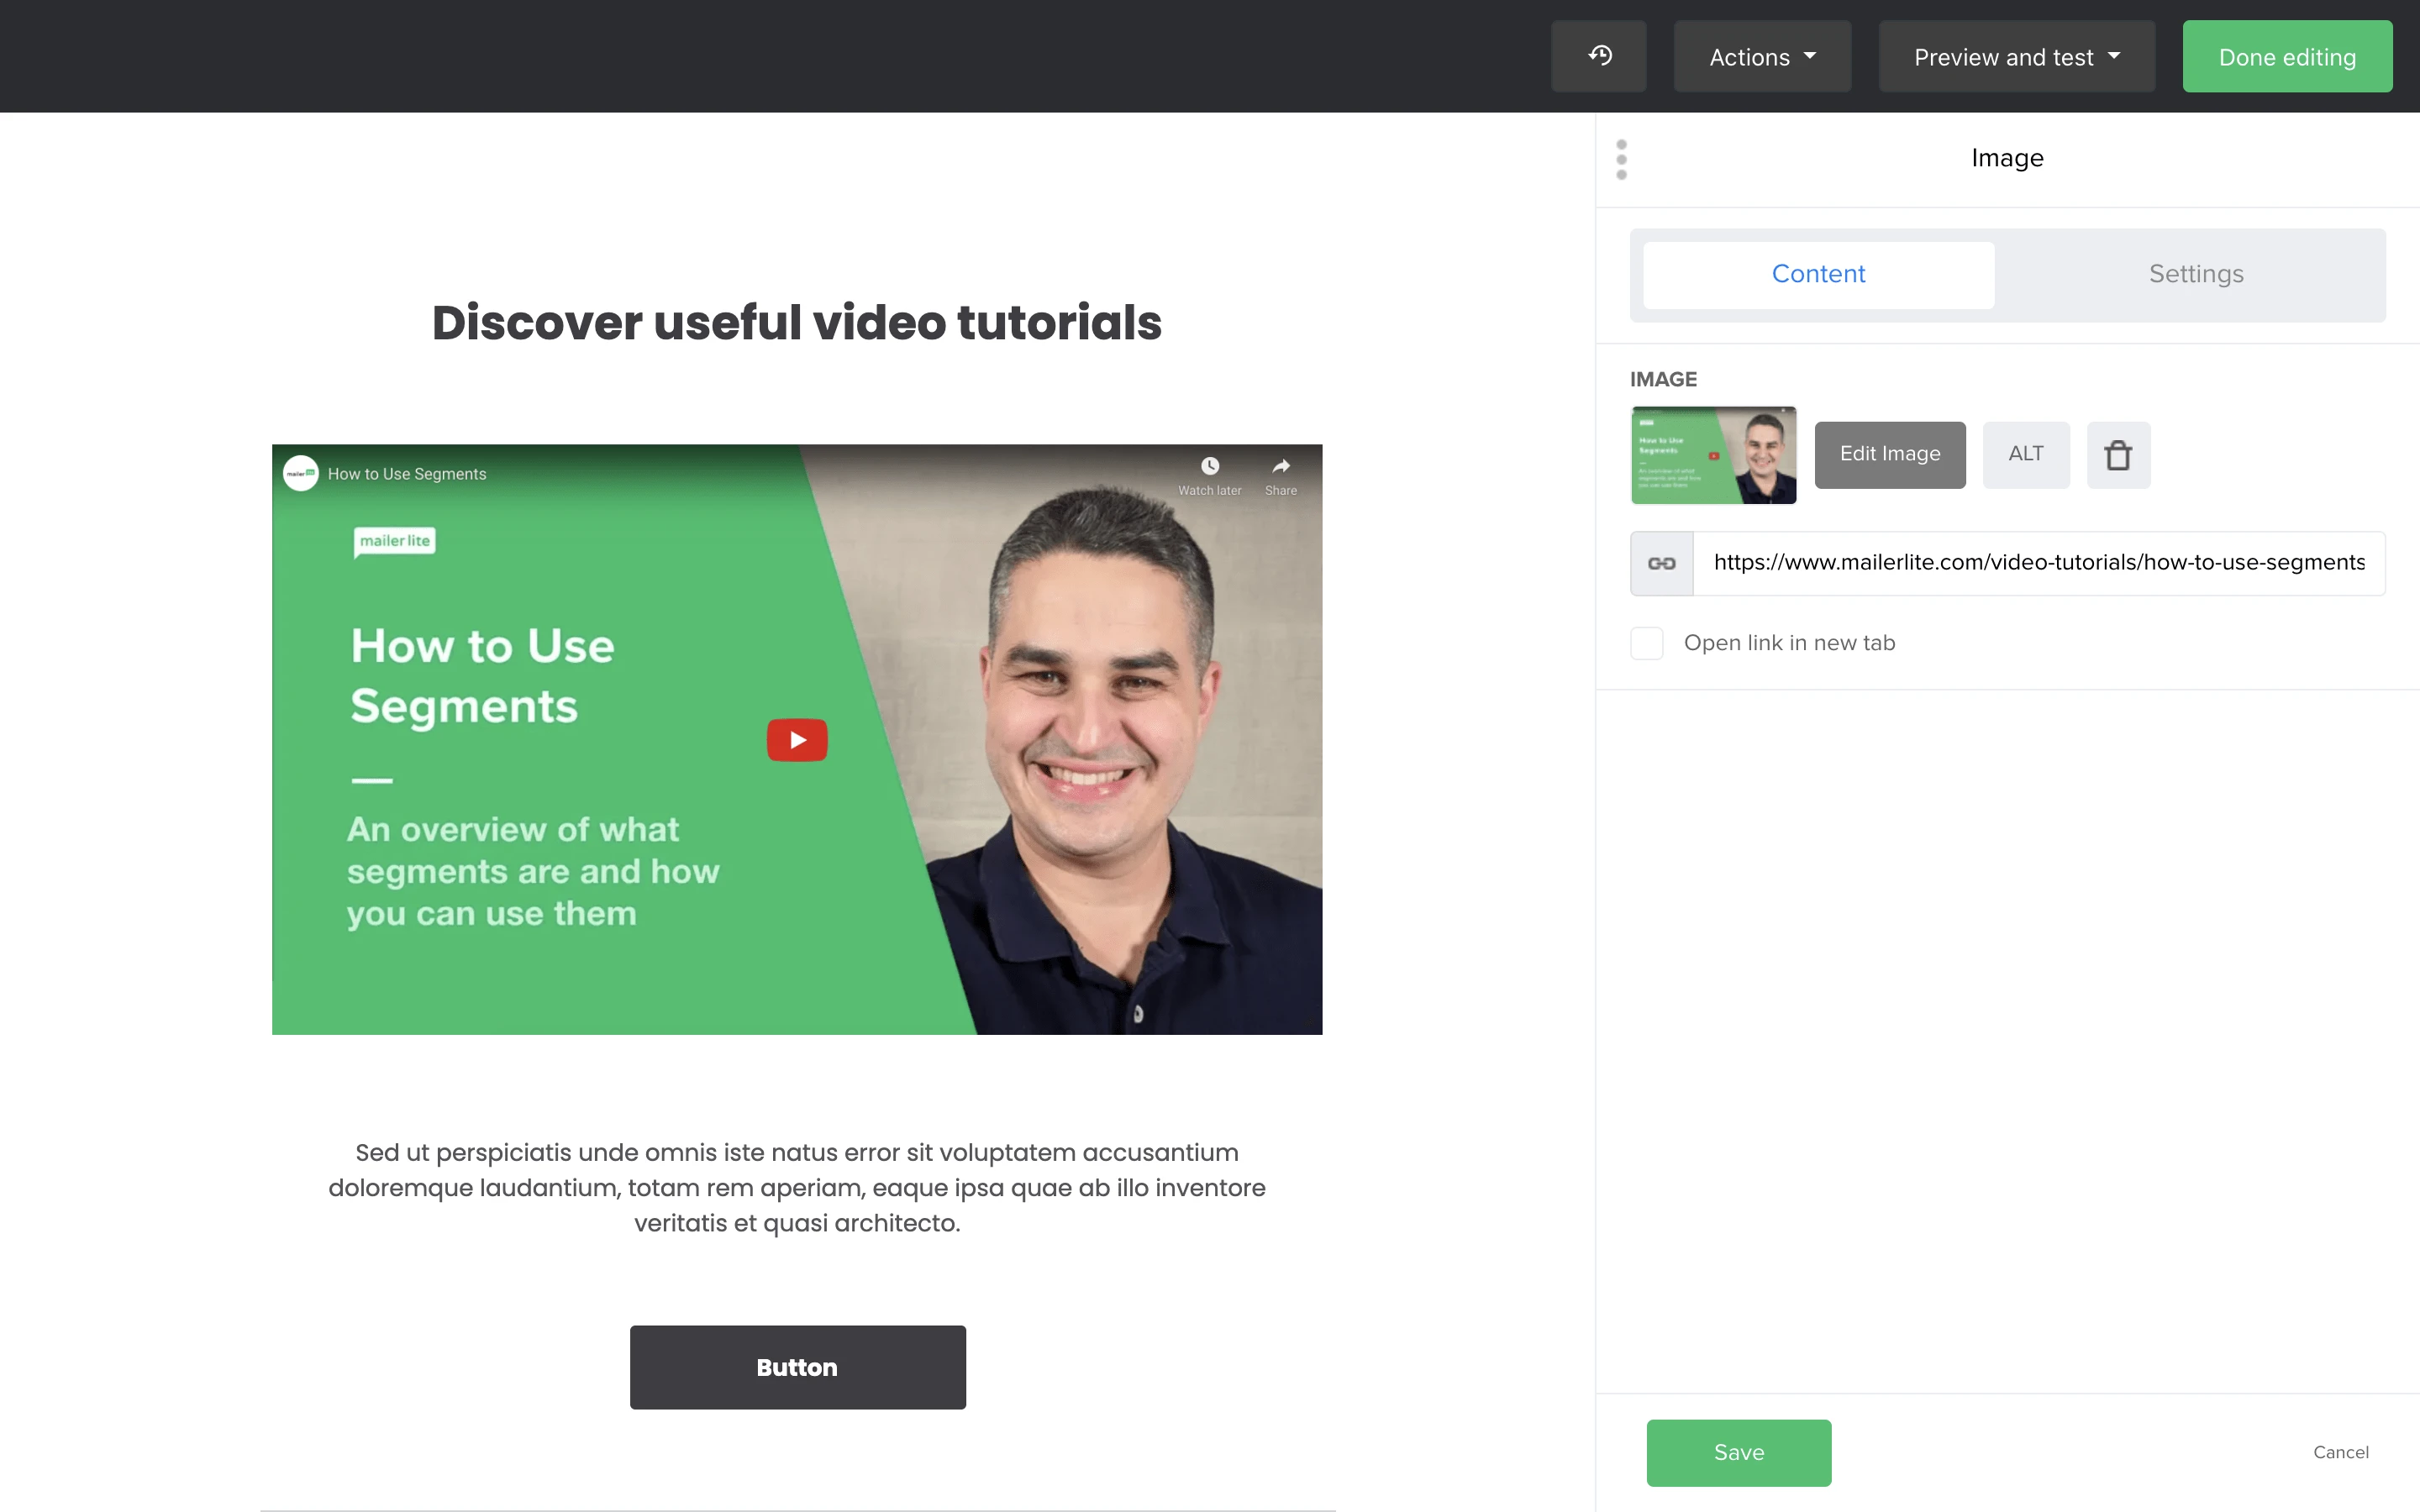Click the green Save button
The height and width of the screenshot is (1512, 2420).
(x=1738, y=1452)
